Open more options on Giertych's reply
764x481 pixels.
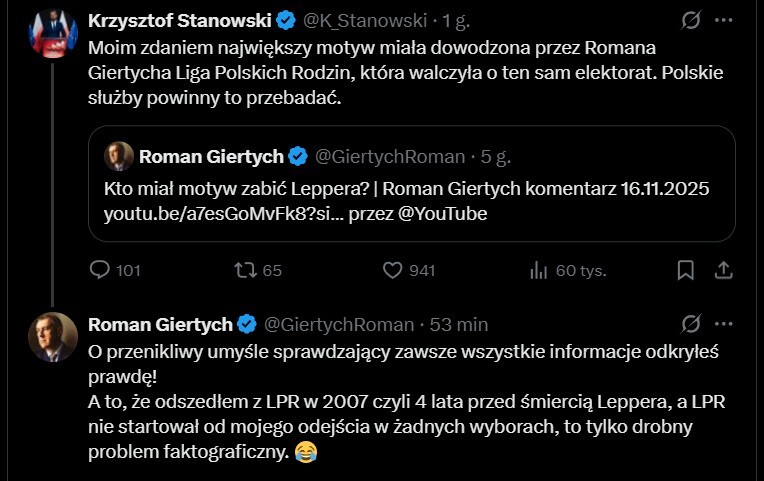coord(726,324)
